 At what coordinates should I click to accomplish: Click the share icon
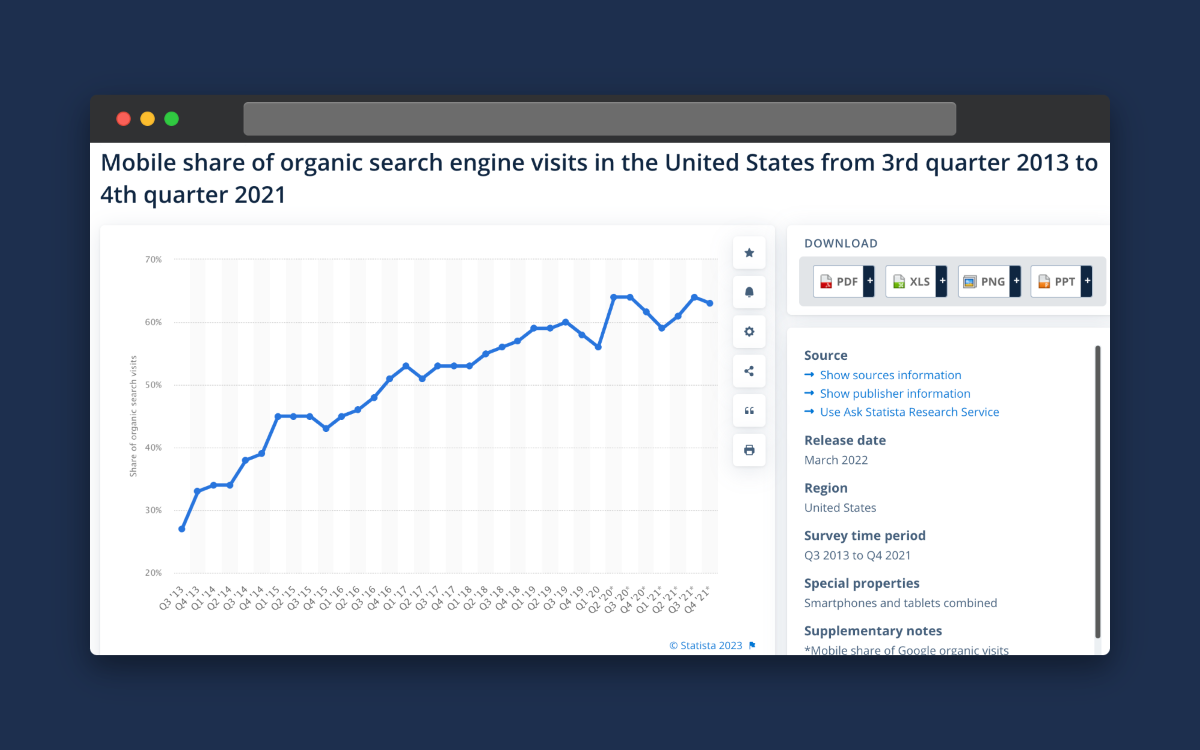point(749,371)
